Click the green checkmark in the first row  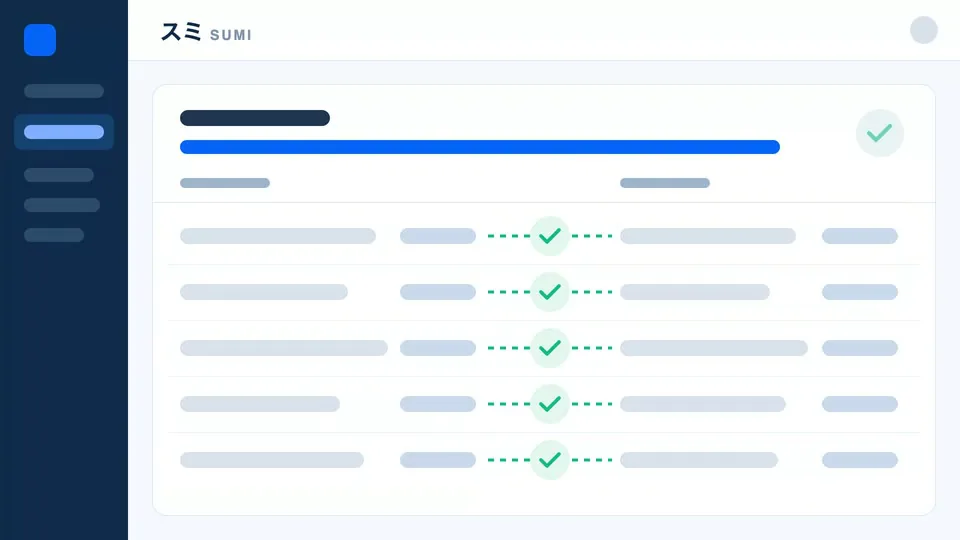pyautogui.click(x=550, y=236)
